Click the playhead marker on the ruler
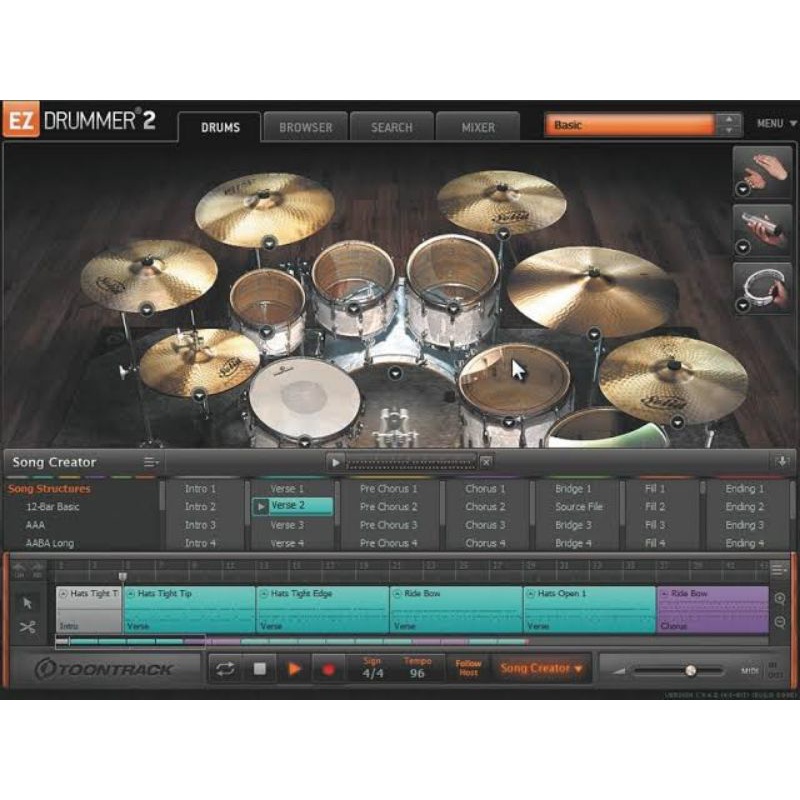The height and width of the screenshot is (800, 800). [x=122, y=576]
